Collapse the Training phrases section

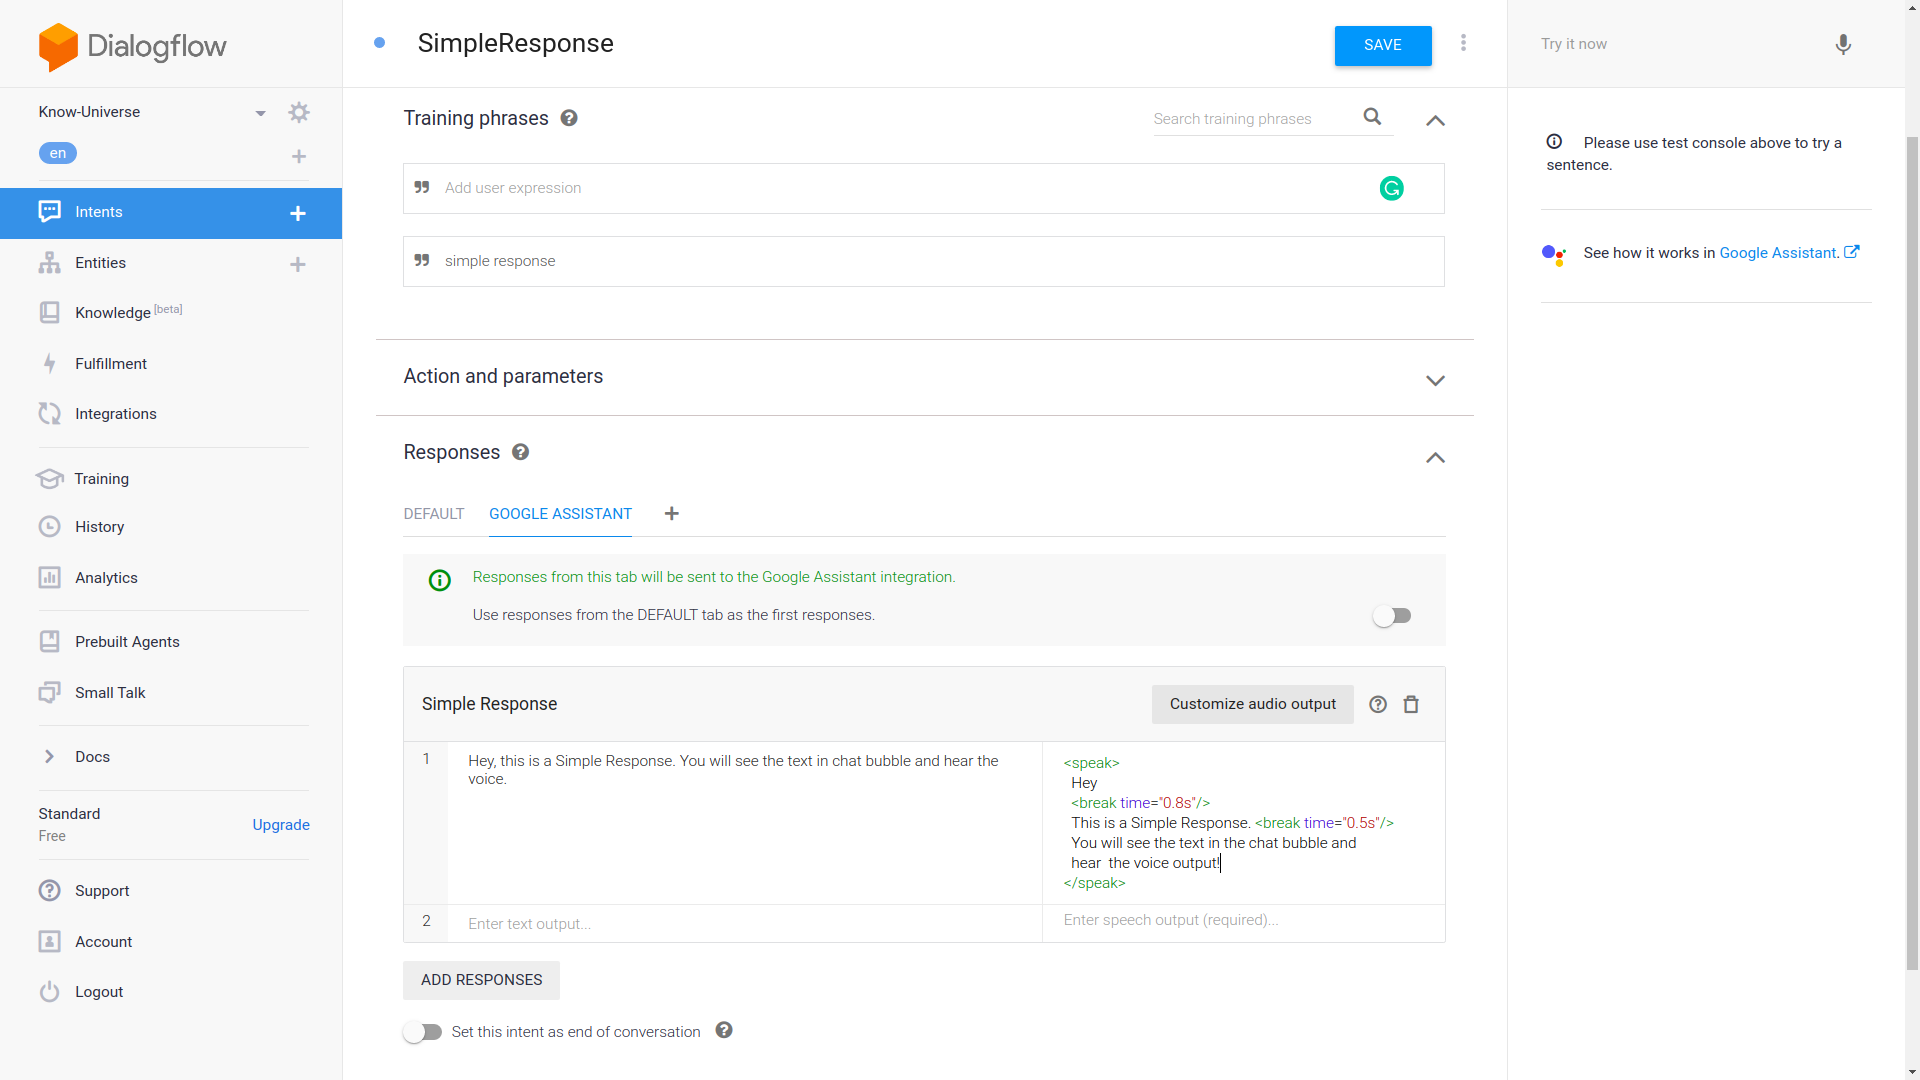tap(1435, 120)
